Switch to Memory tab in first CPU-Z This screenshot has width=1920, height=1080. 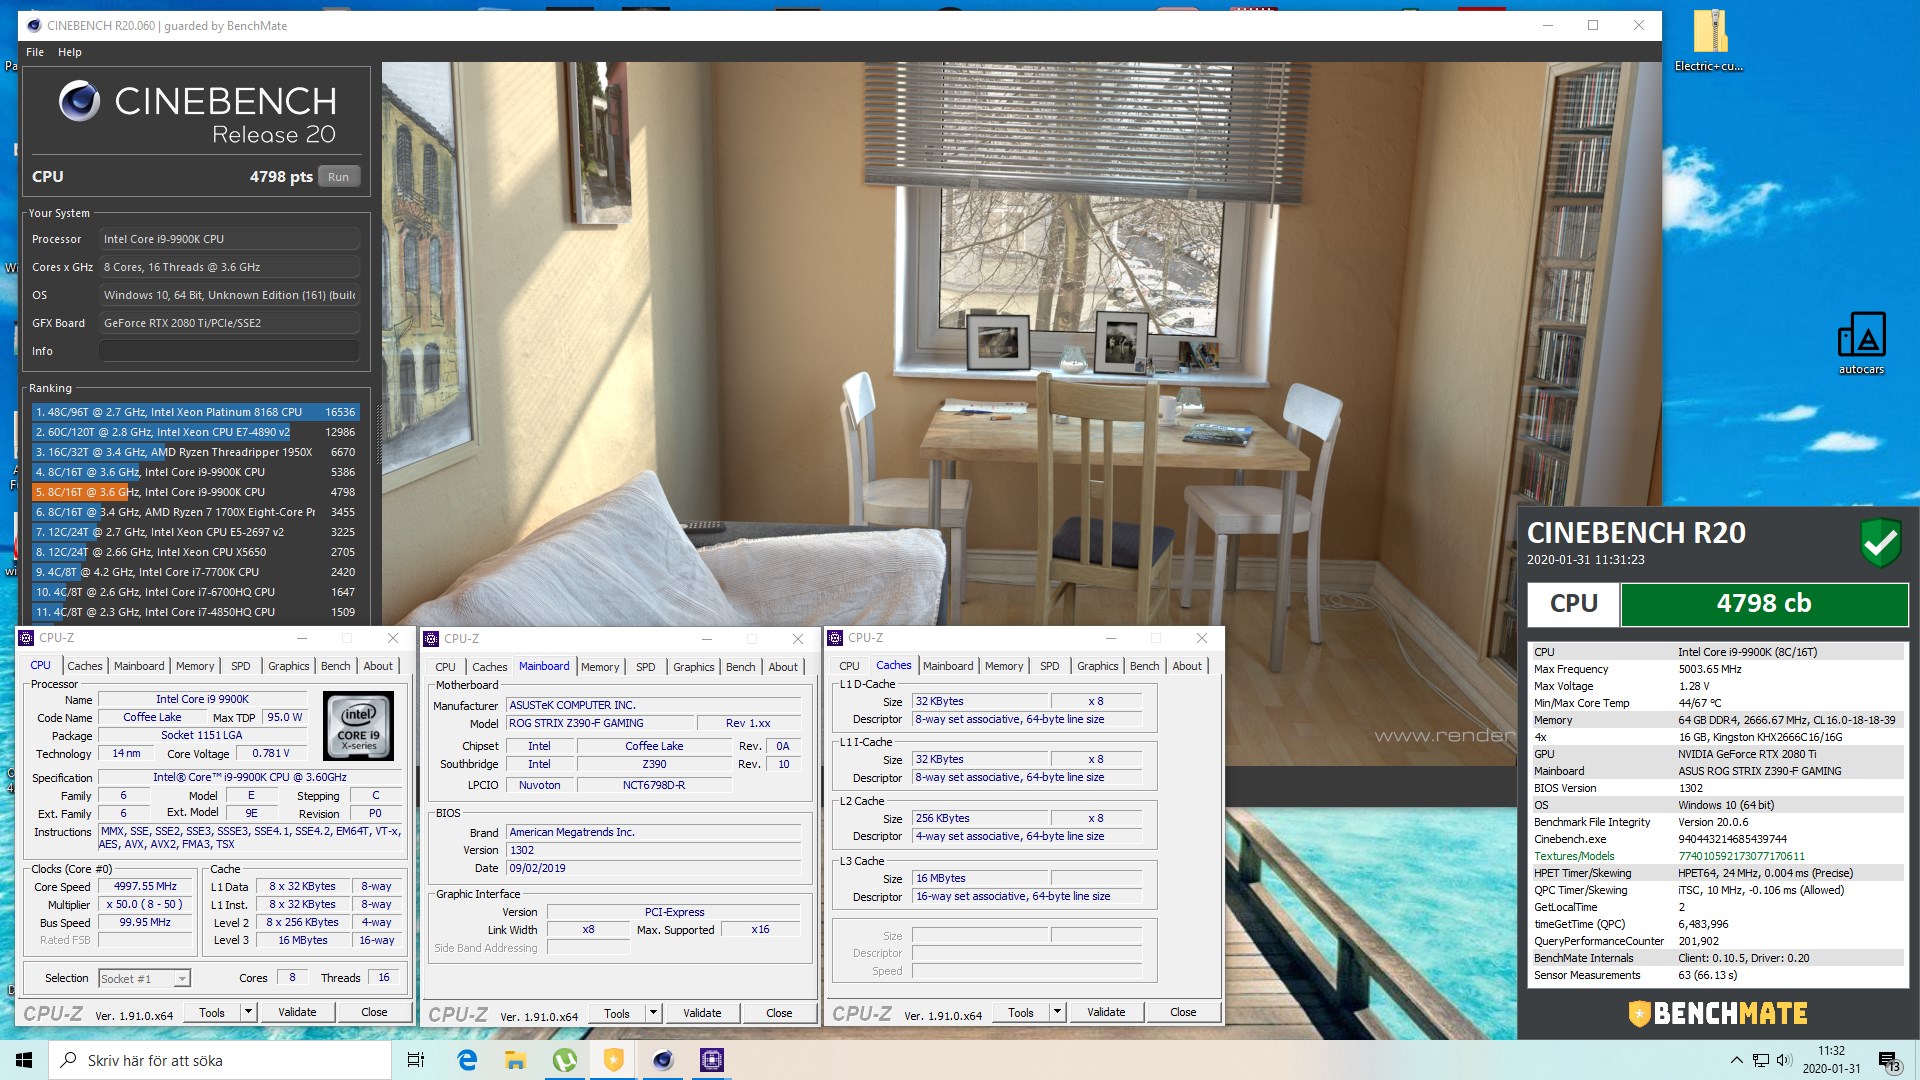tap(195, 666)
